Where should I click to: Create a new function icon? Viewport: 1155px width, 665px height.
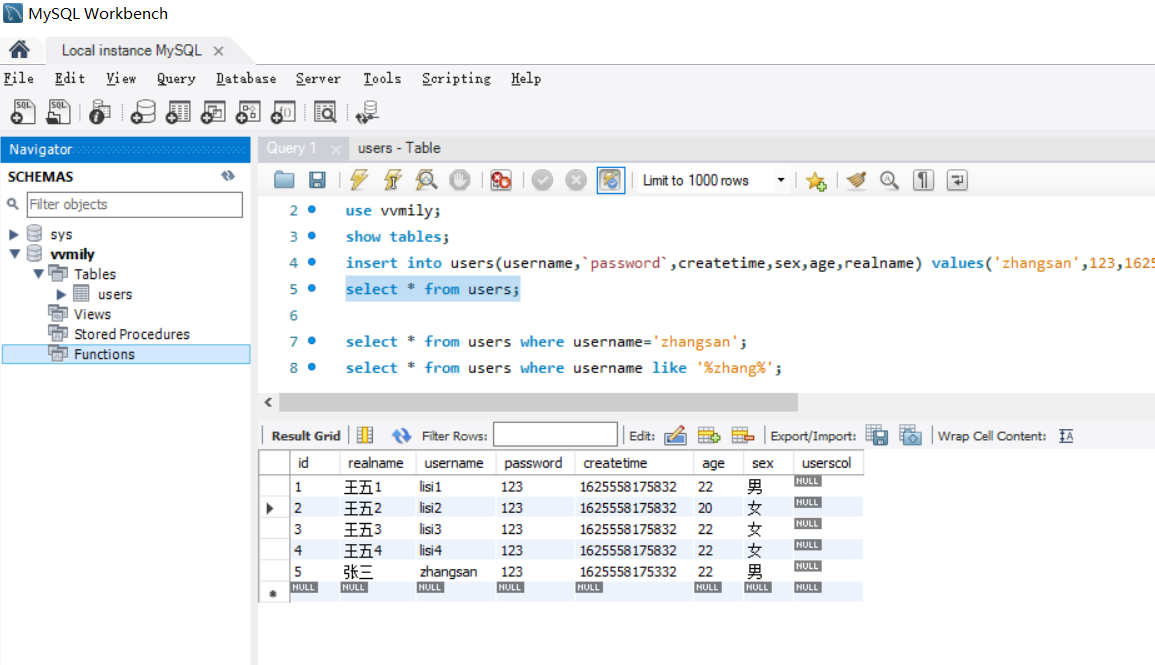point(283,112)
